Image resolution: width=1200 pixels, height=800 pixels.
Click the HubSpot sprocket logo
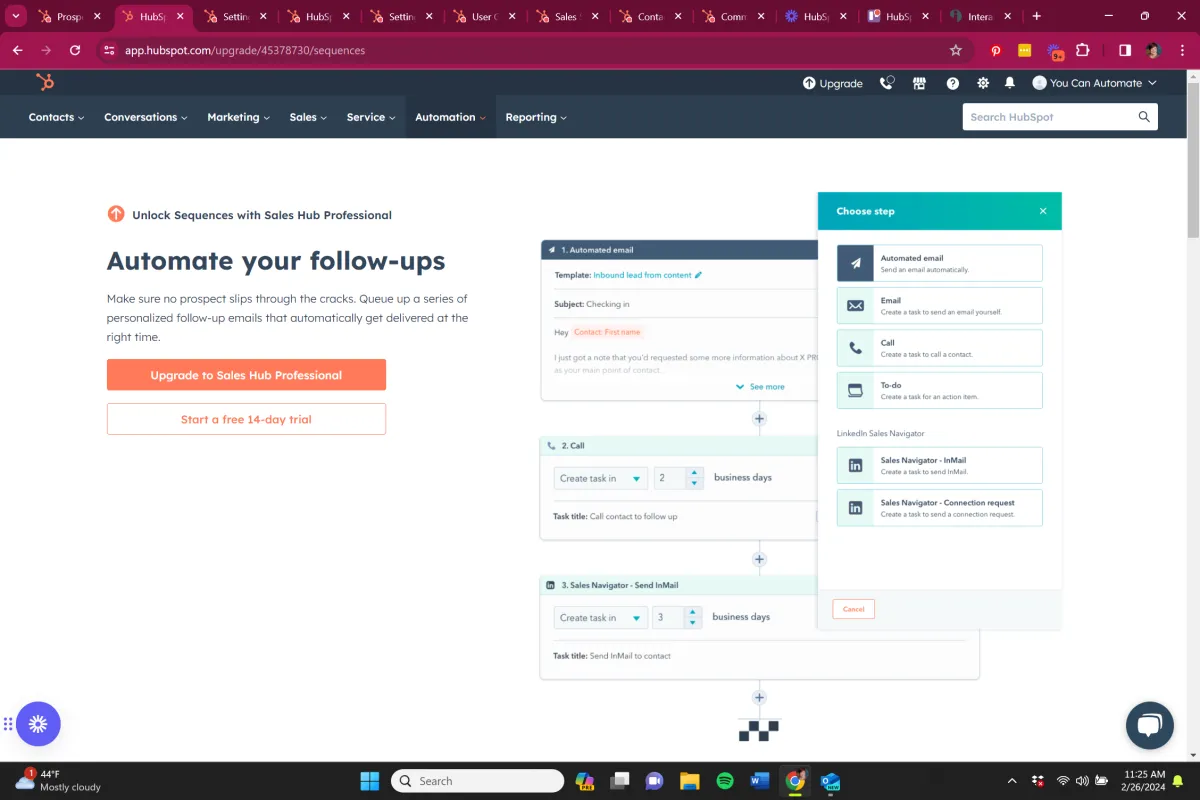click(x=45, y=83)
